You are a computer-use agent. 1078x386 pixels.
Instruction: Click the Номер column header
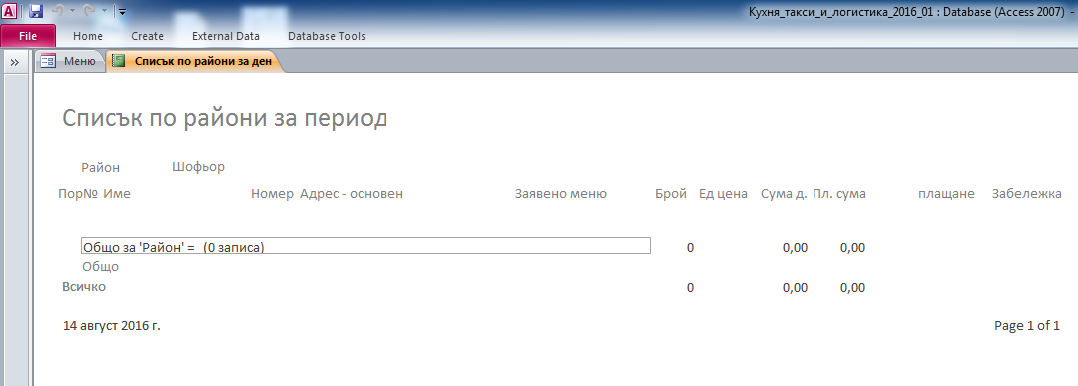(x=272, y=194)
